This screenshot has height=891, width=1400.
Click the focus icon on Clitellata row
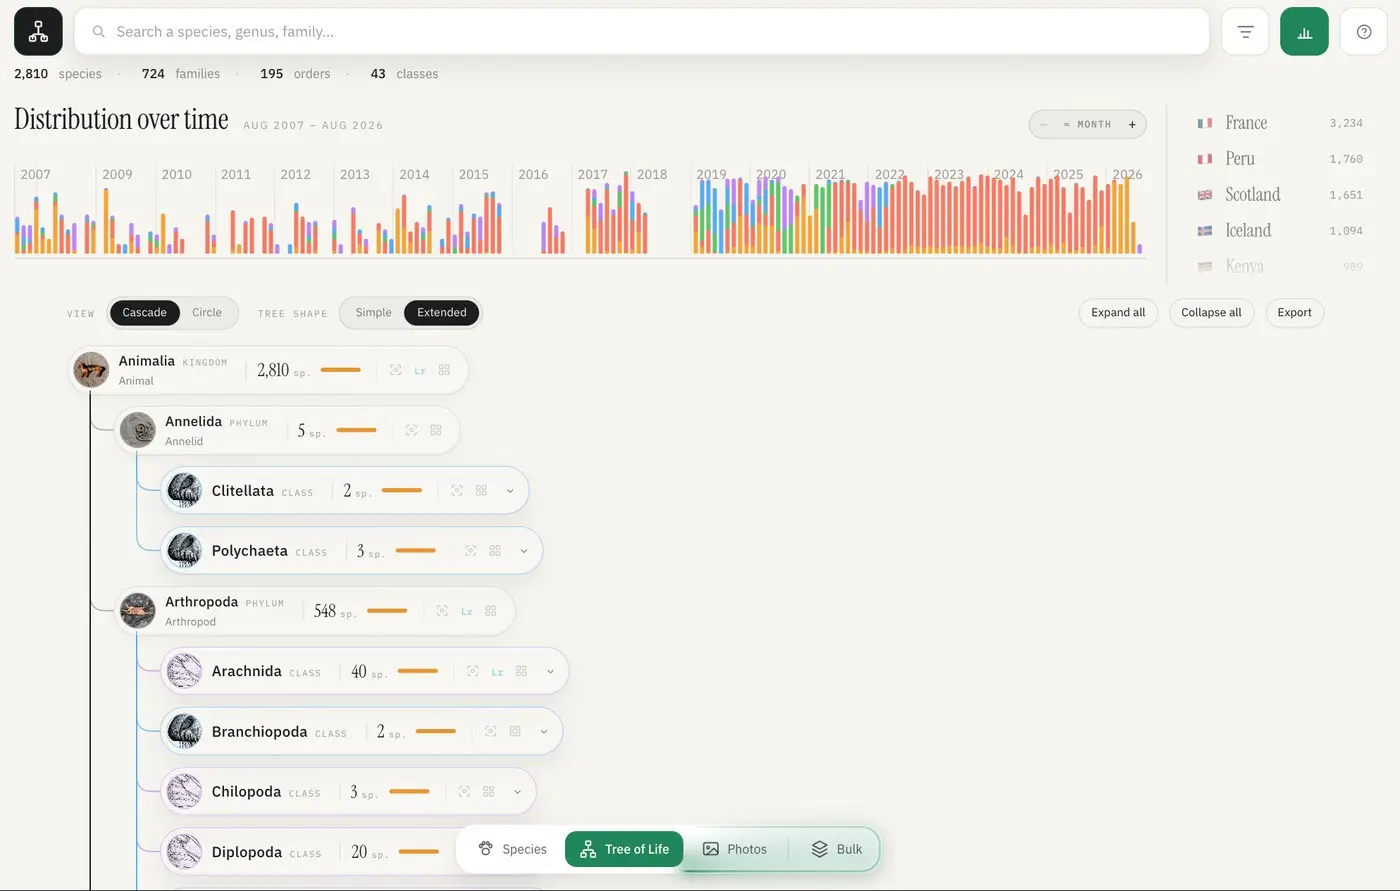pos(457,490)
